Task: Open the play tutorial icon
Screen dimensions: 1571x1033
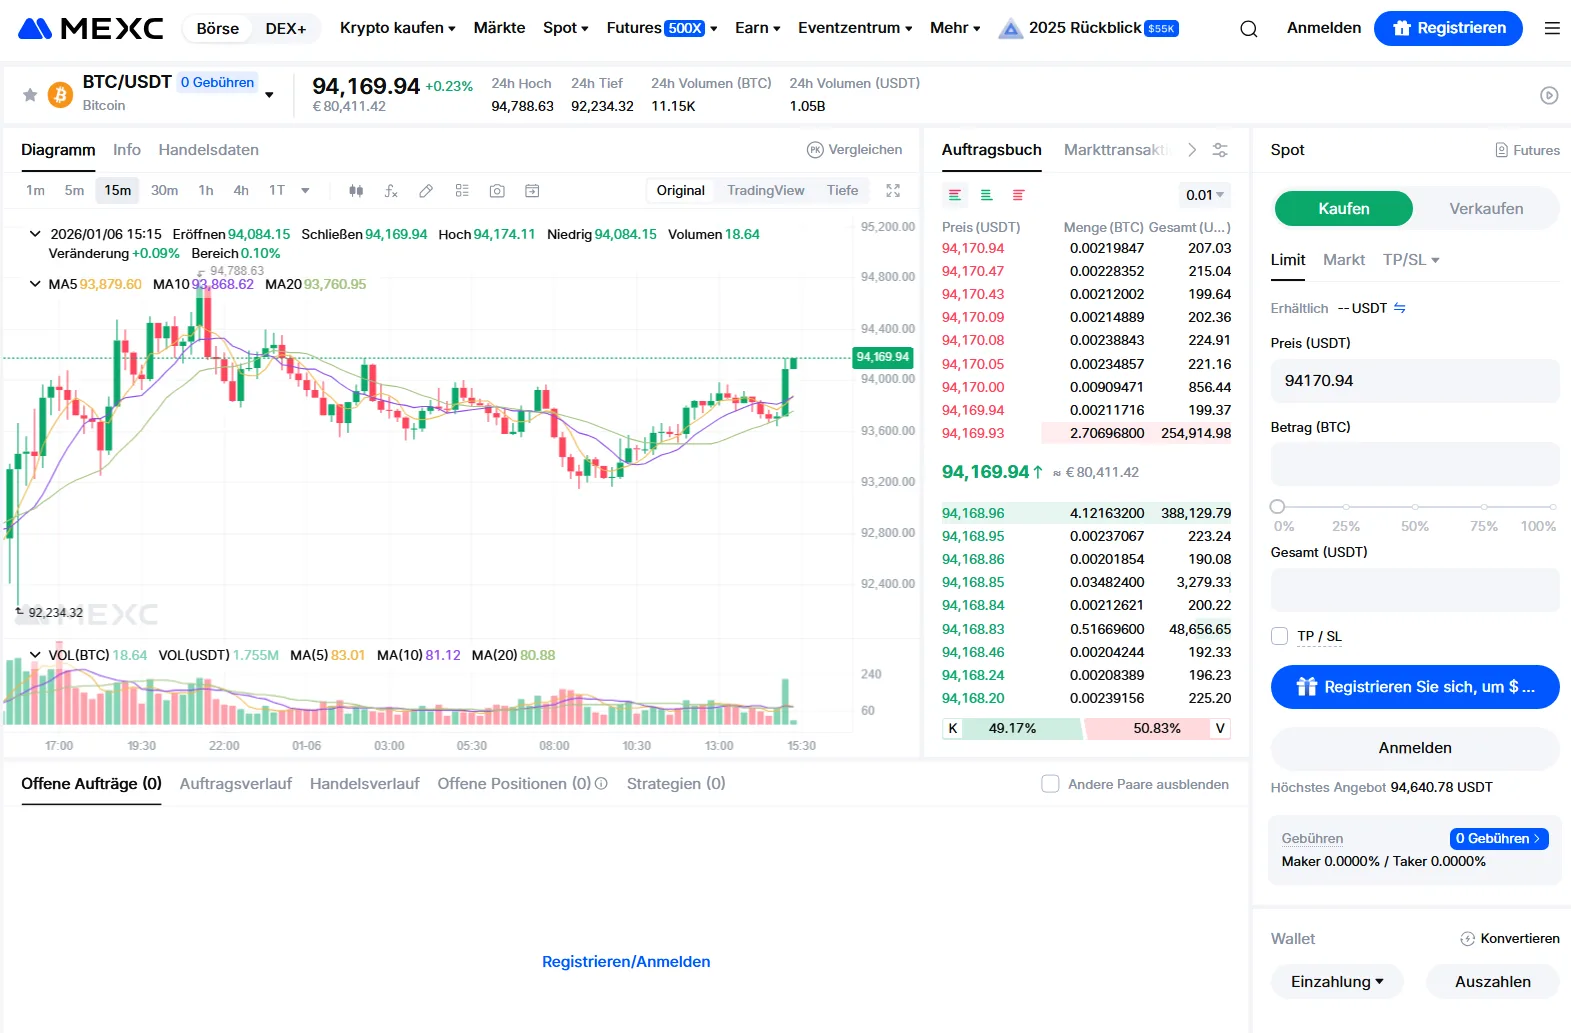Action: (1549, 96)
